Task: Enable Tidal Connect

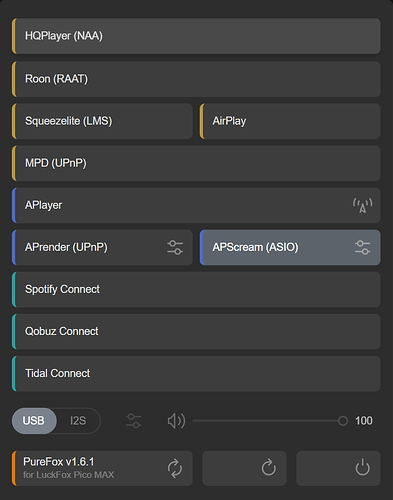Action: [196, 374]
